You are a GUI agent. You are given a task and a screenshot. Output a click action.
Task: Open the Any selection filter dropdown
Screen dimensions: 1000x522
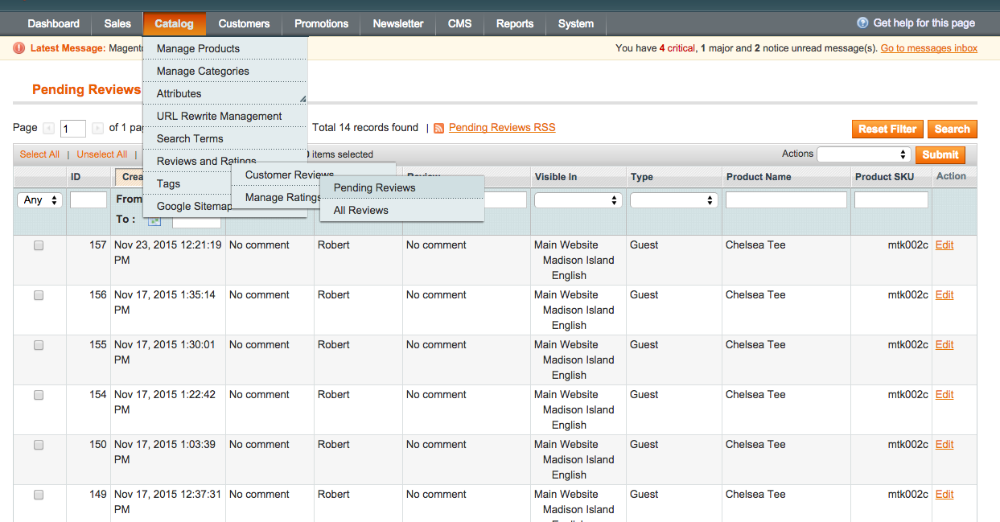pos(40,200)
